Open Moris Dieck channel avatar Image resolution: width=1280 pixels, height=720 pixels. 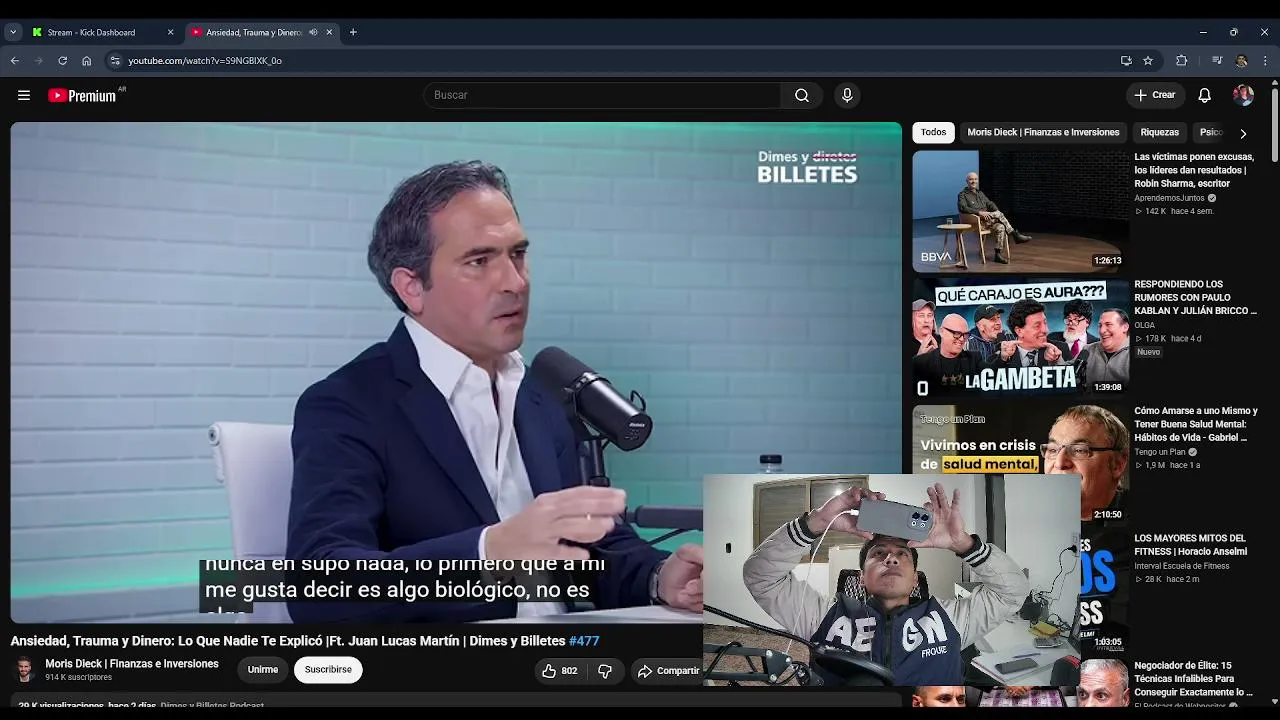24,670
